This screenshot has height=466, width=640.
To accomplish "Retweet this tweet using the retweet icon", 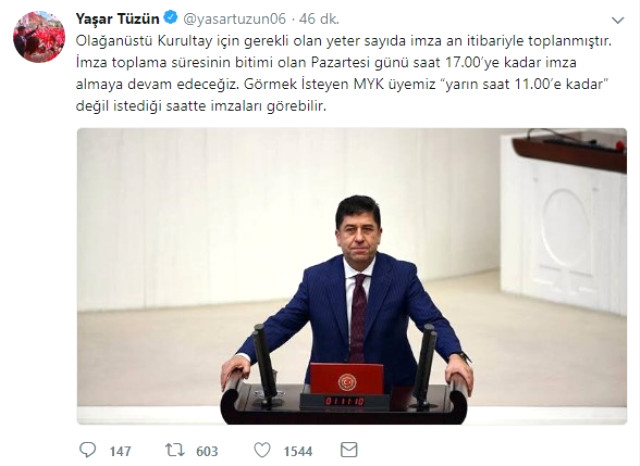I will click(175, 450).
